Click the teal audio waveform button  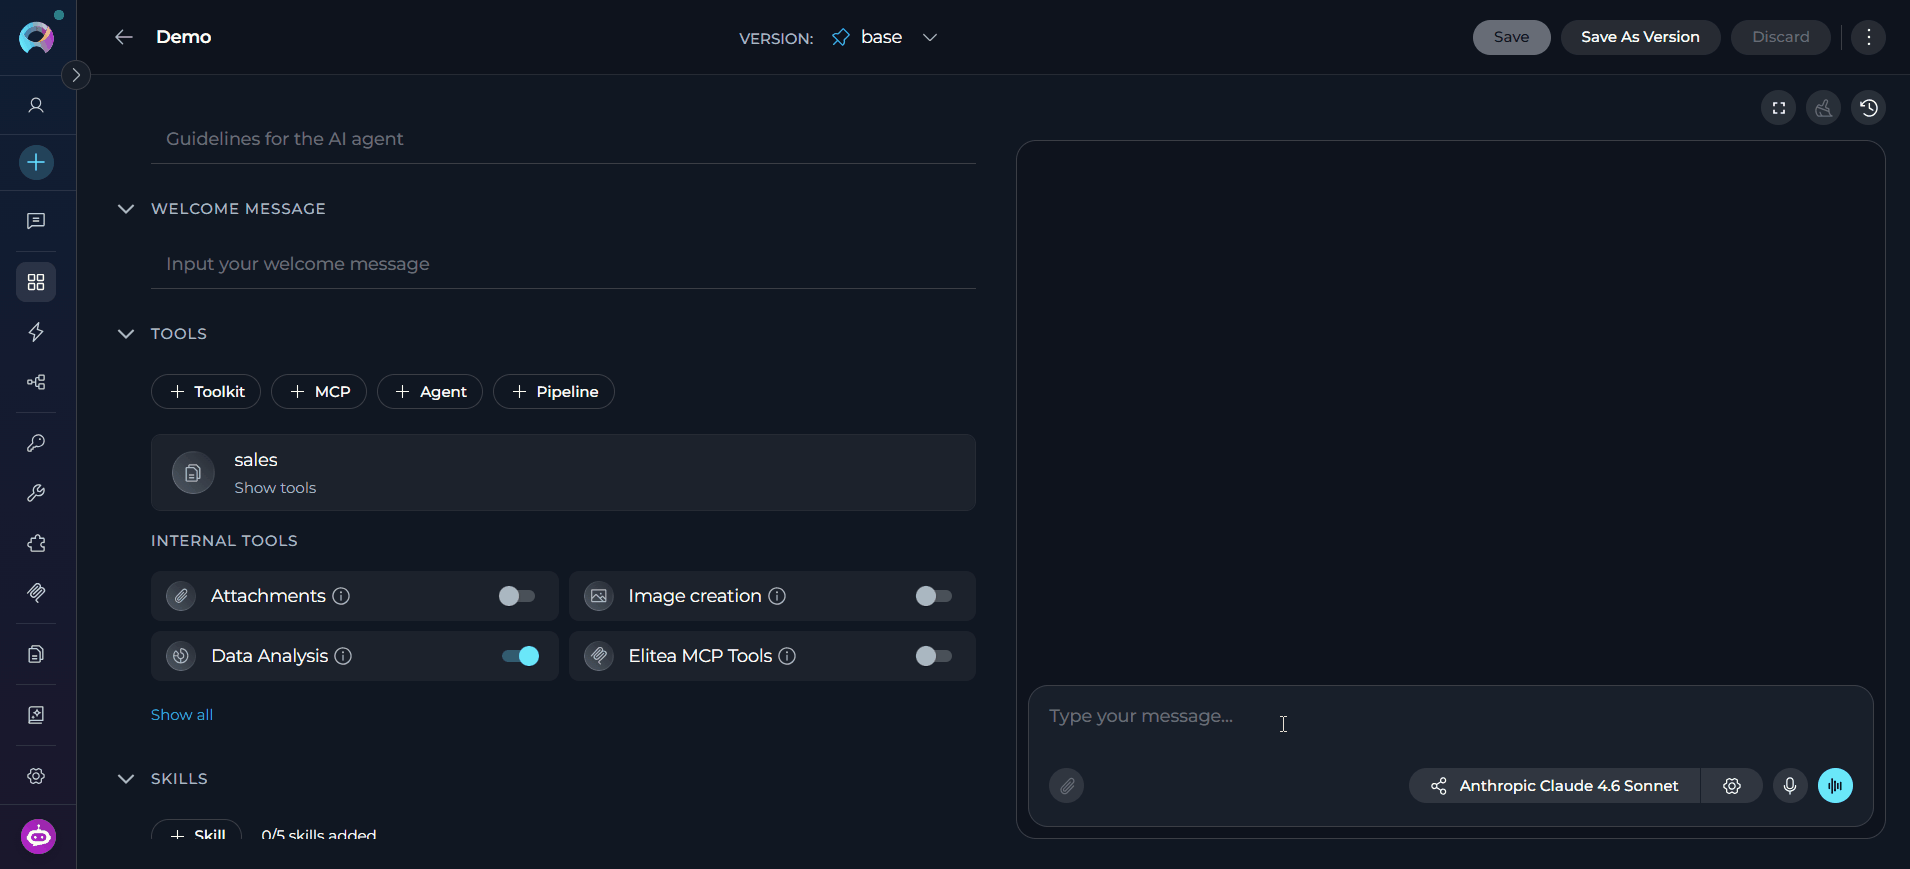[1835, 786]
